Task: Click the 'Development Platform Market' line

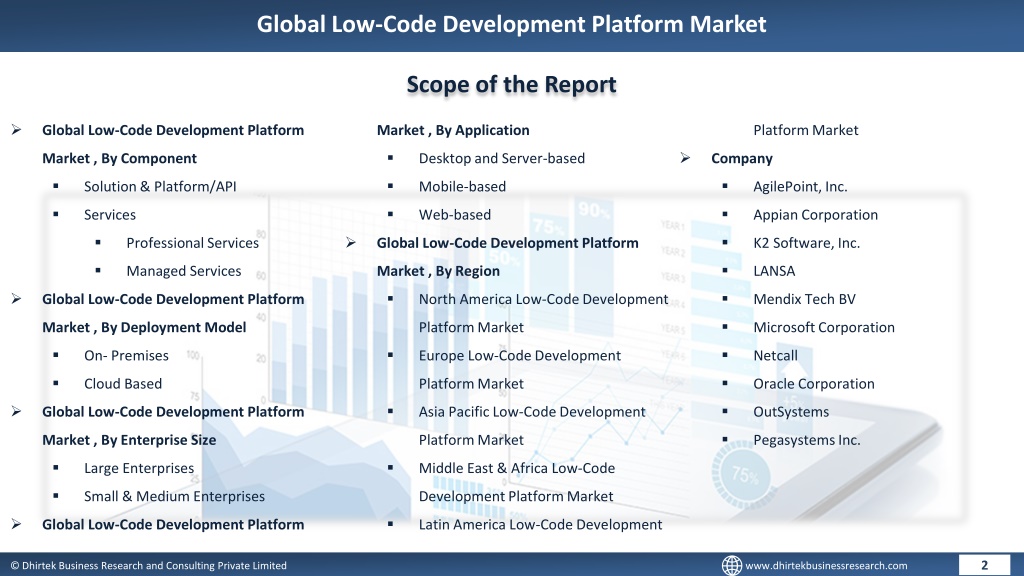Action: pyautogui.click(x=516, y=496)
